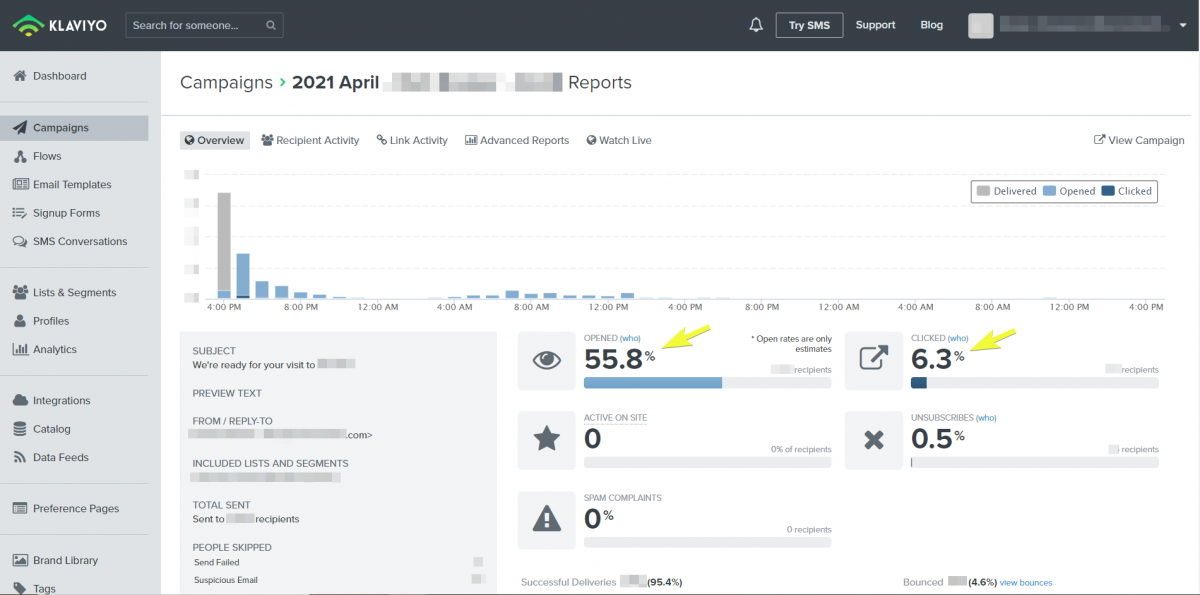Switch to the Link Activity tab
The image size is (1200, 595).
pos(412,141)
